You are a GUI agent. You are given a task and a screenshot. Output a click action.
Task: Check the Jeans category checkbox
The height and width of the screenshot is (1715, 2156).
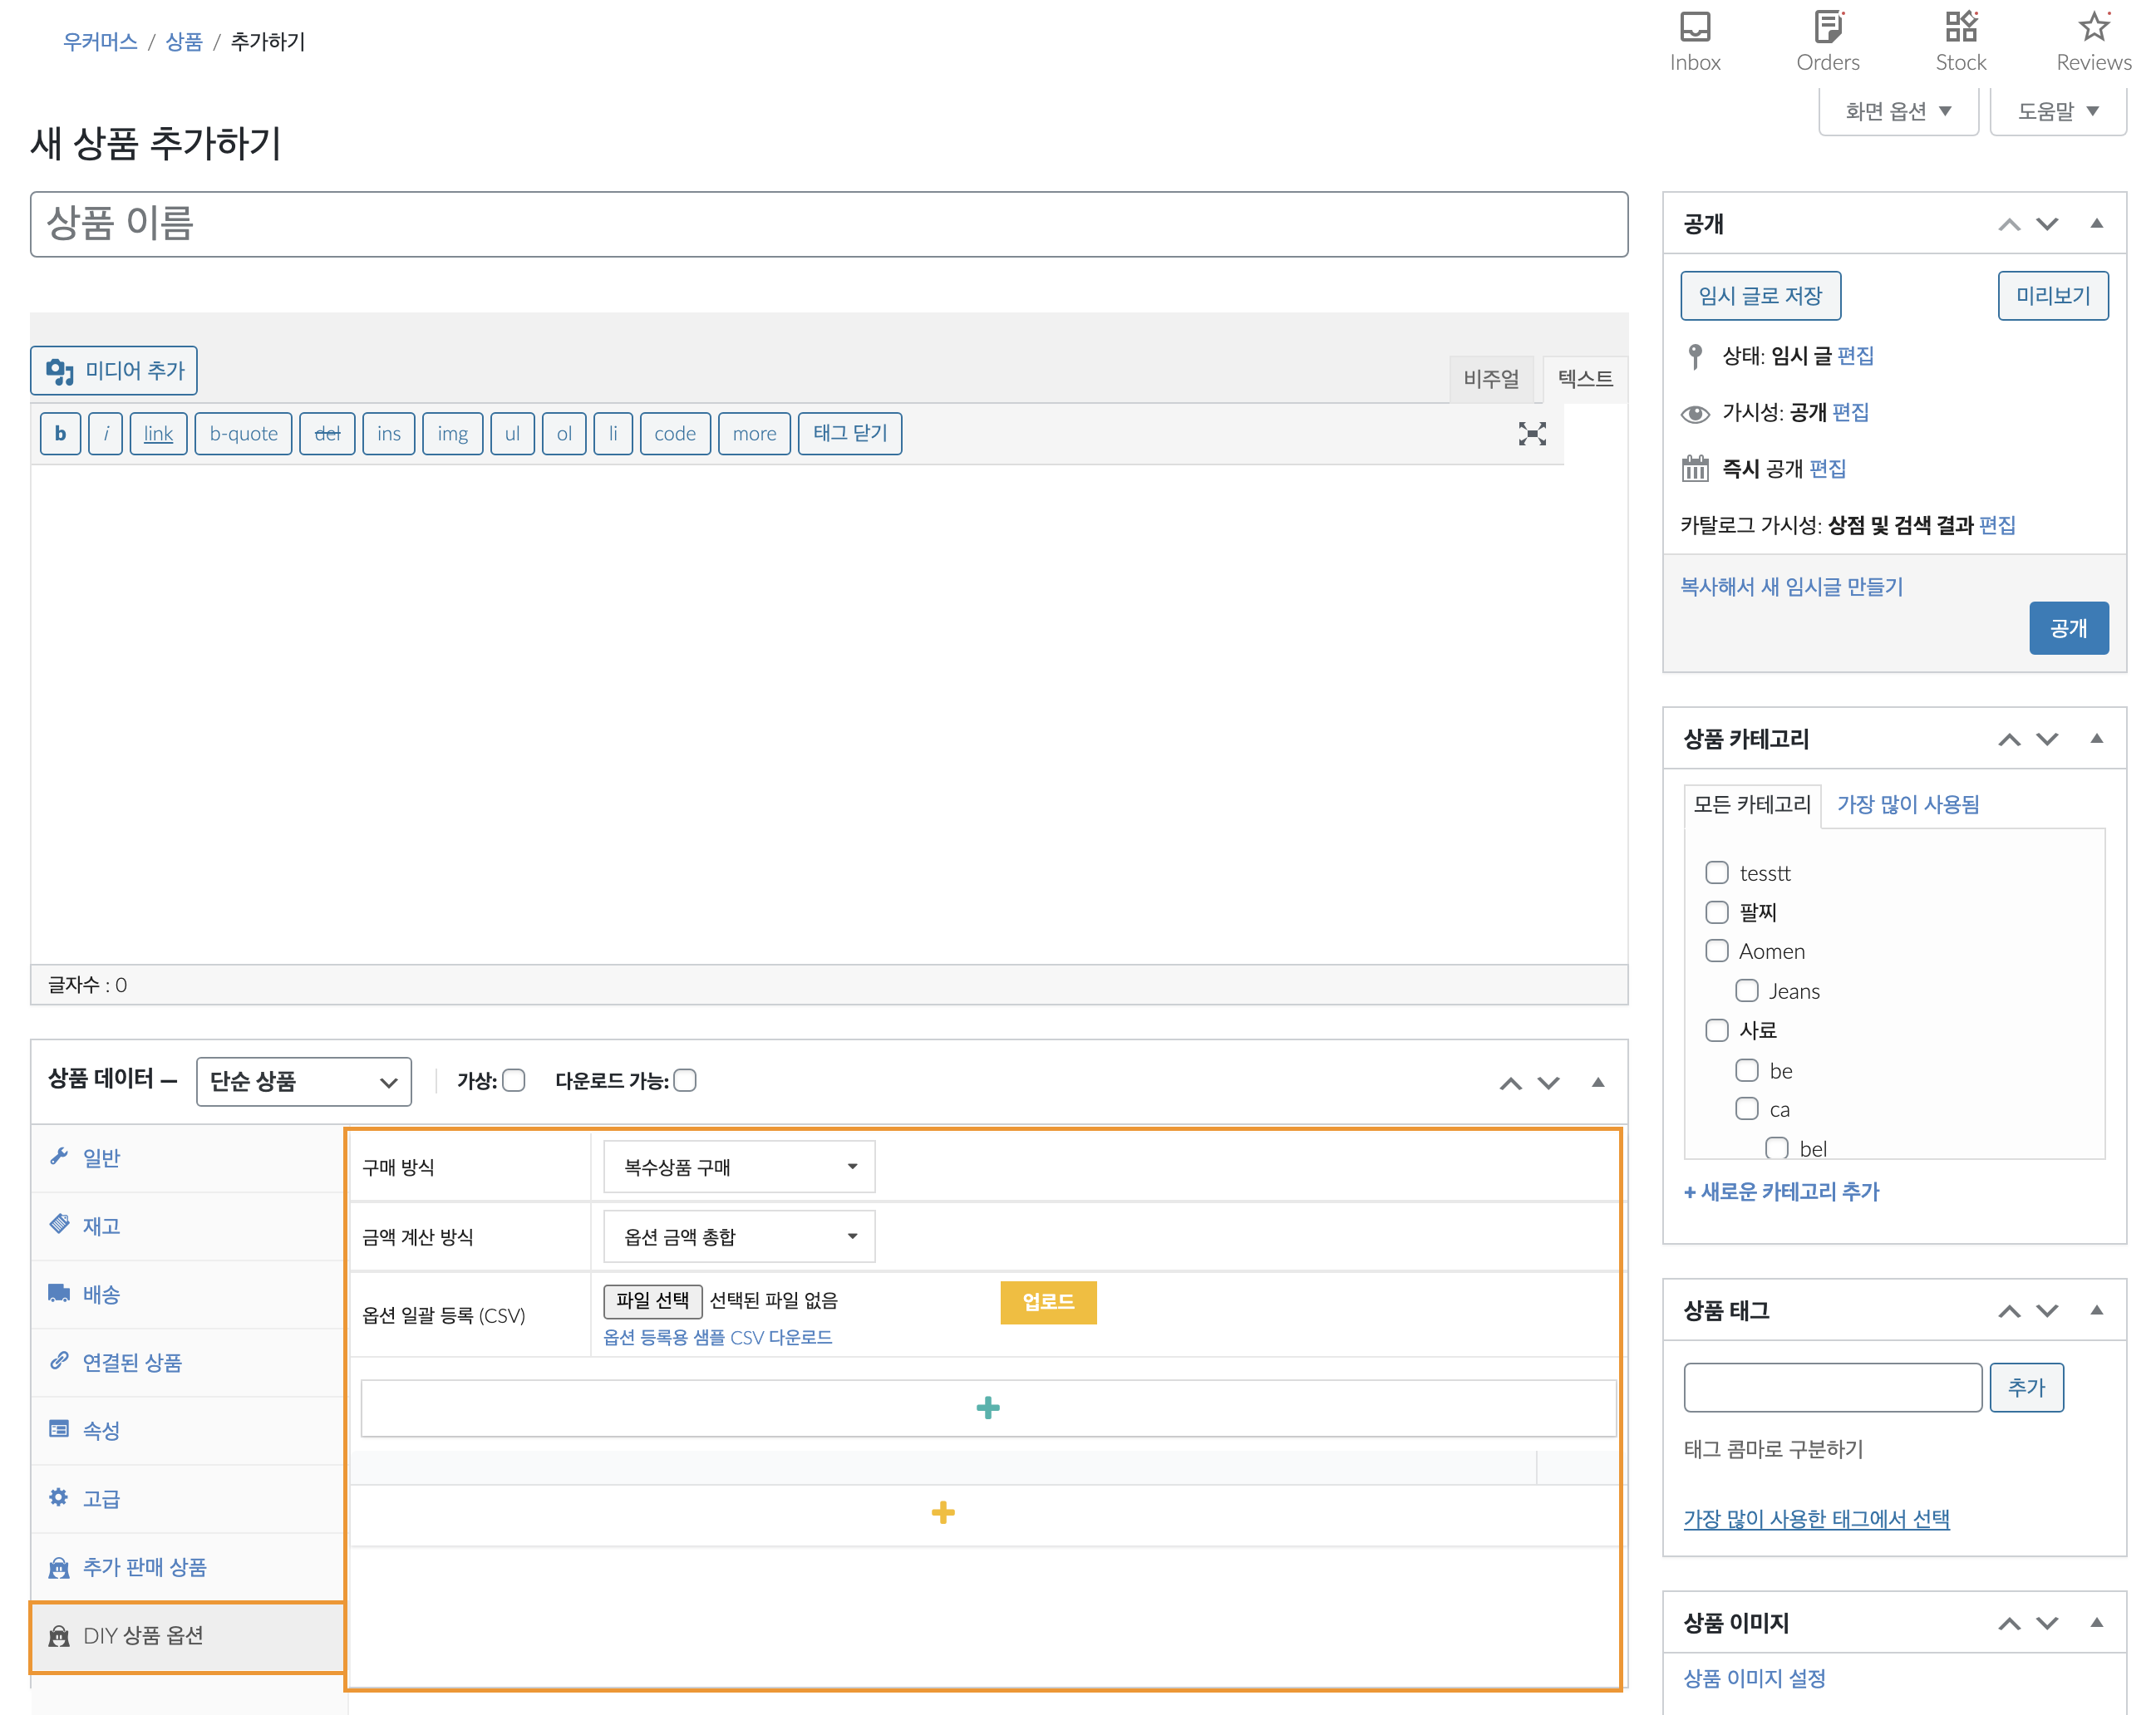point(1746,991)
